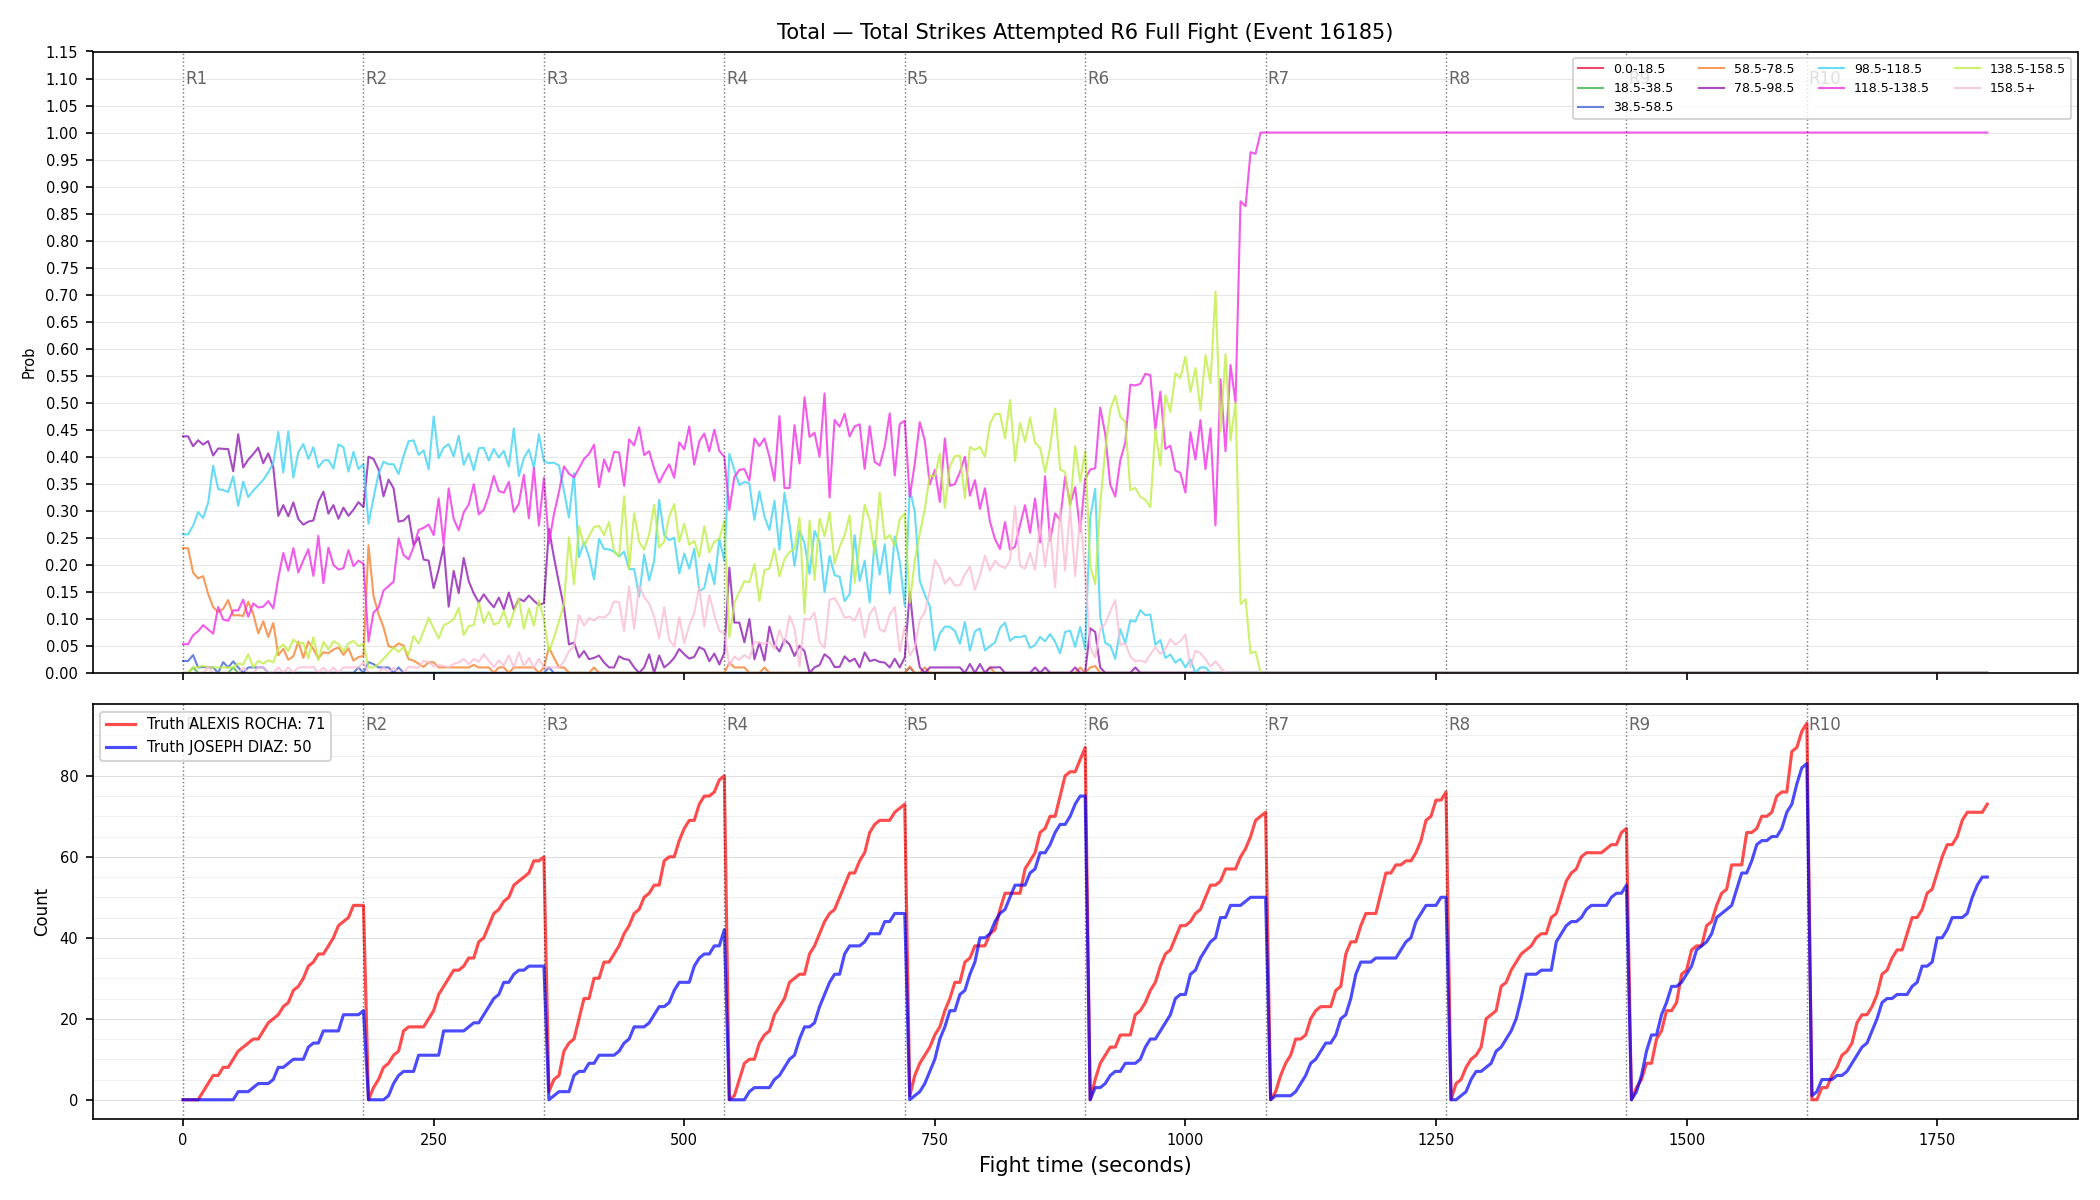This screenshot has height=1200, width=2100.
Task: Click the 0.00 tick on Prob axis
Action: [x=62, y=673]
